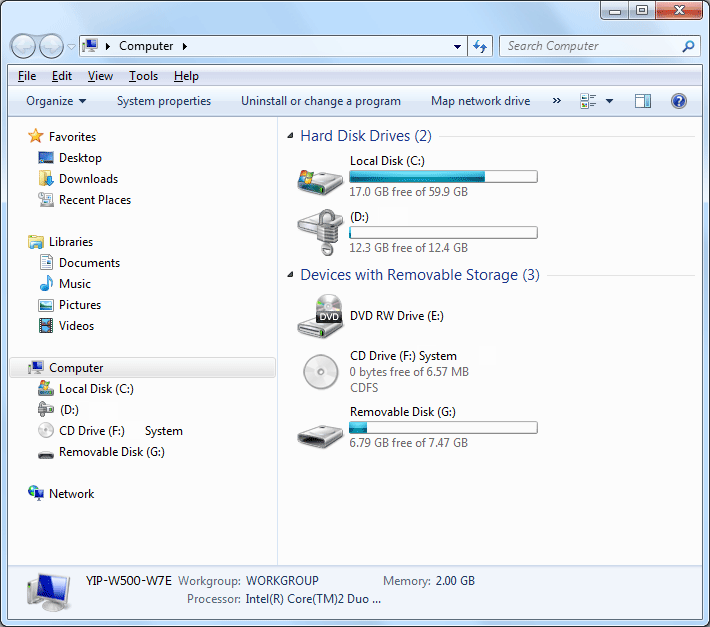Expand the arrow before Computer in address bar
This screenshot has width=710, height=627.
click(x=108, y=46)
